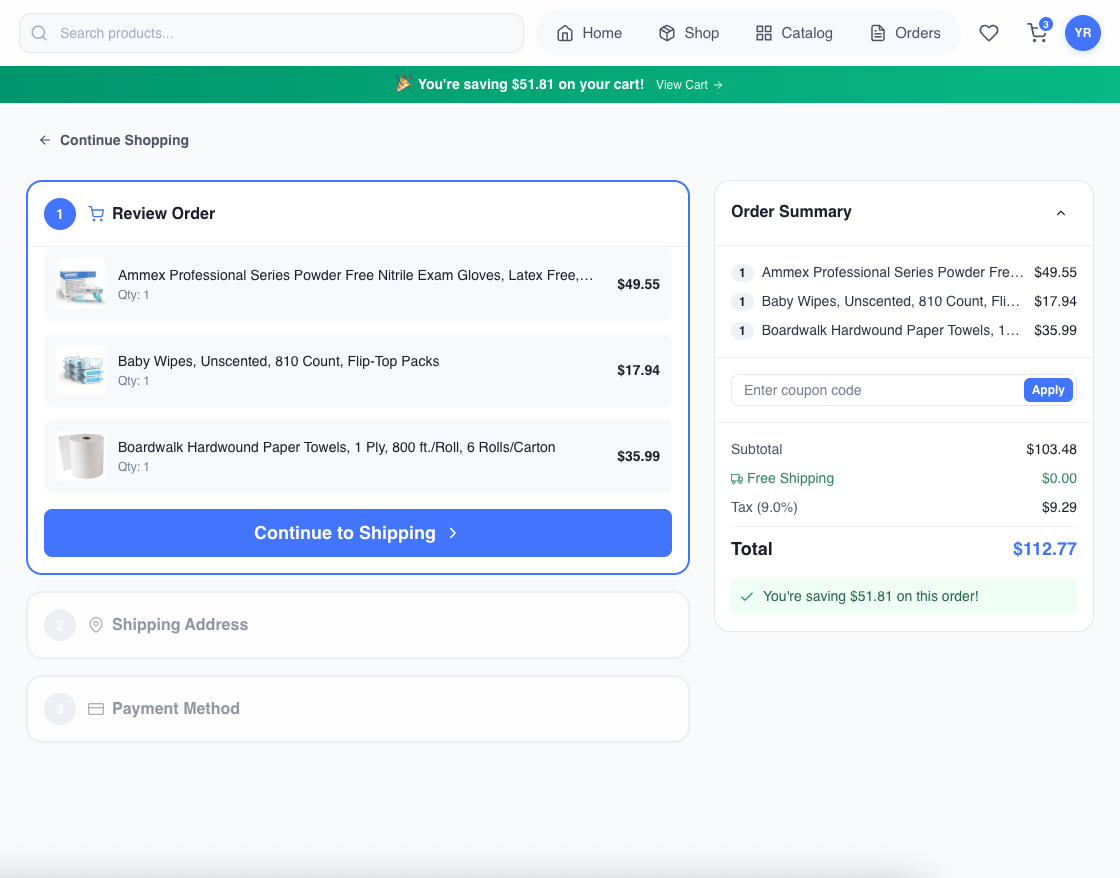Follow the View Cart link in the banner

click(x=688, y=85)
